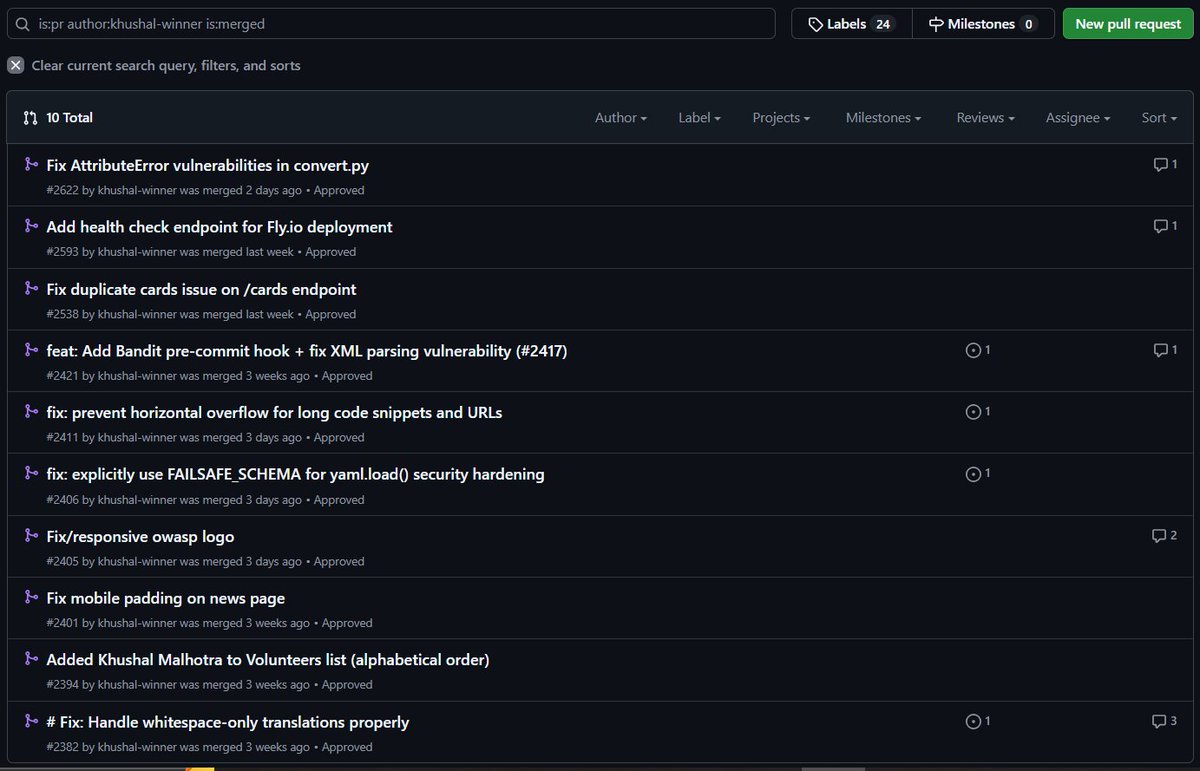
Task: Open comments on the Bandit pre-commit hook PR
Action: point(1165,350)
